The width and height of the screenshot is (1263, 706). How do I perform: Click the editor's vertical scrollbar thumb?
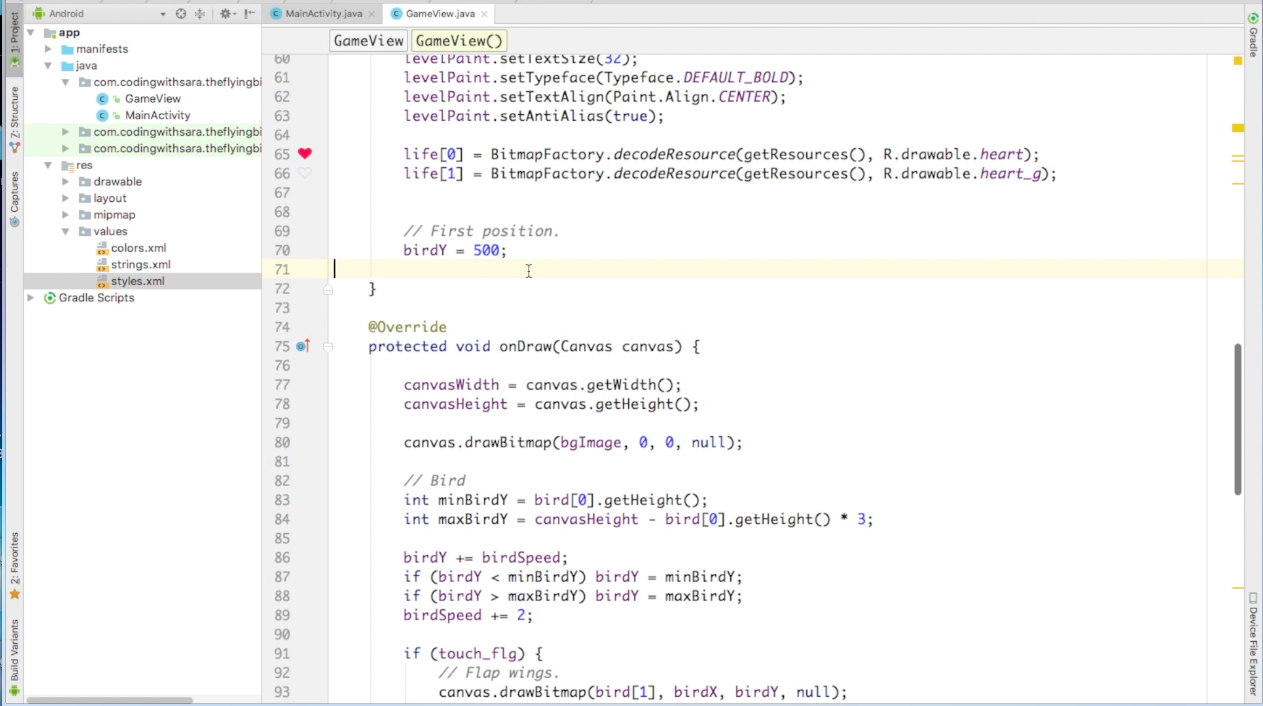(1238, 419)
